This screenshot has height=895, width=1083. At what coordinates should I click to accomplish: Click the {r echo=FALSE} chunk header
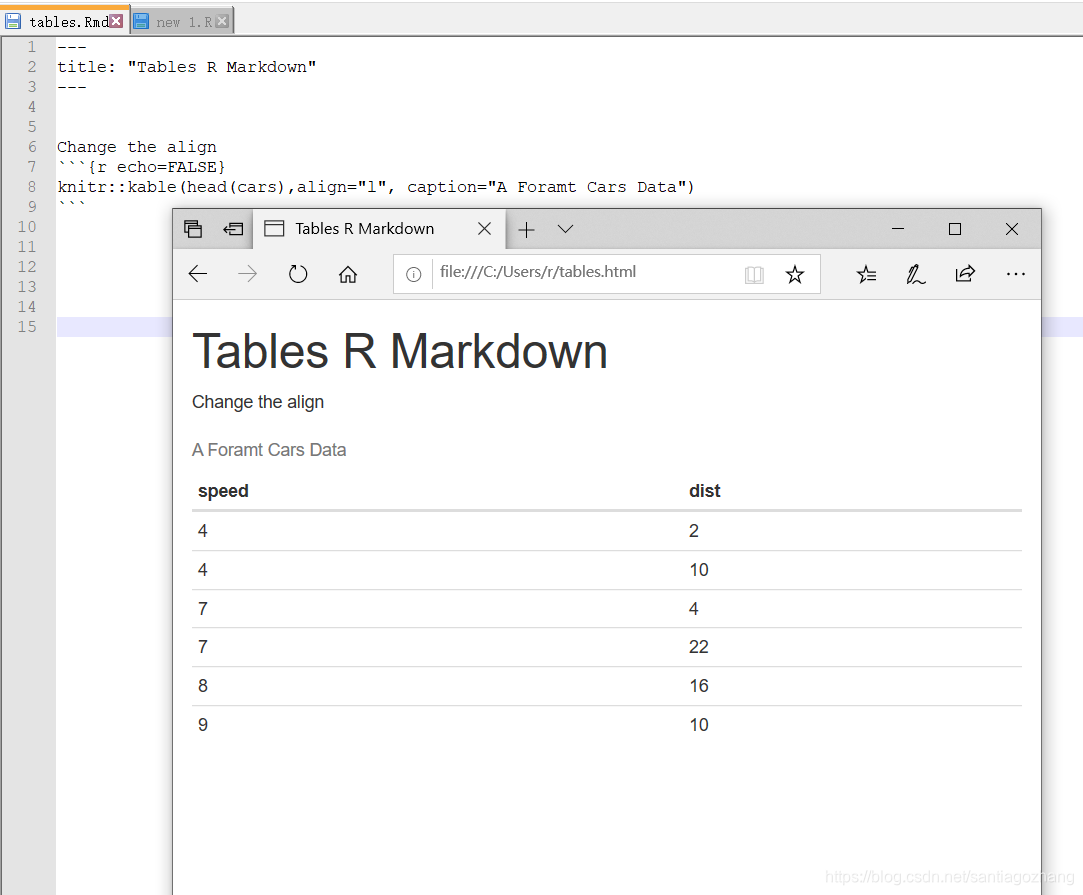(141, 167)
